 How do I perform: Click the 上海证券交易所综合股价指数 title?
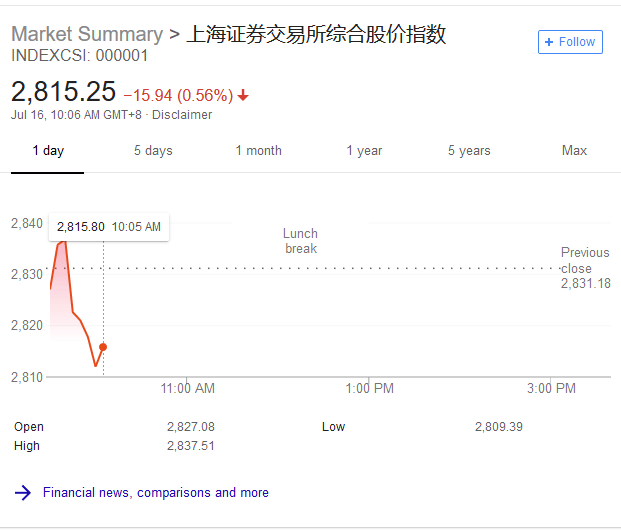pos(316,35)
